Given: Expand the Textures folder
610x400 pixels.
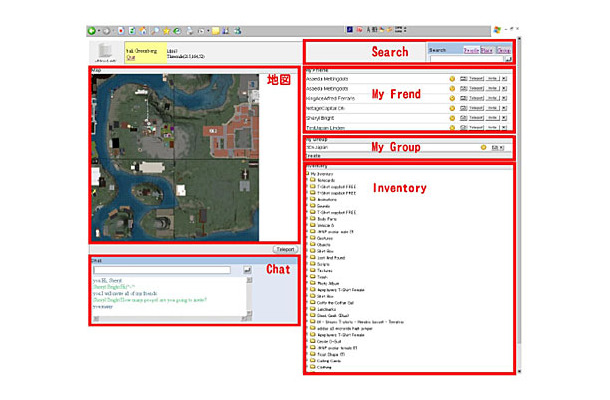Looking at the screenshot, I should (307, 270).
